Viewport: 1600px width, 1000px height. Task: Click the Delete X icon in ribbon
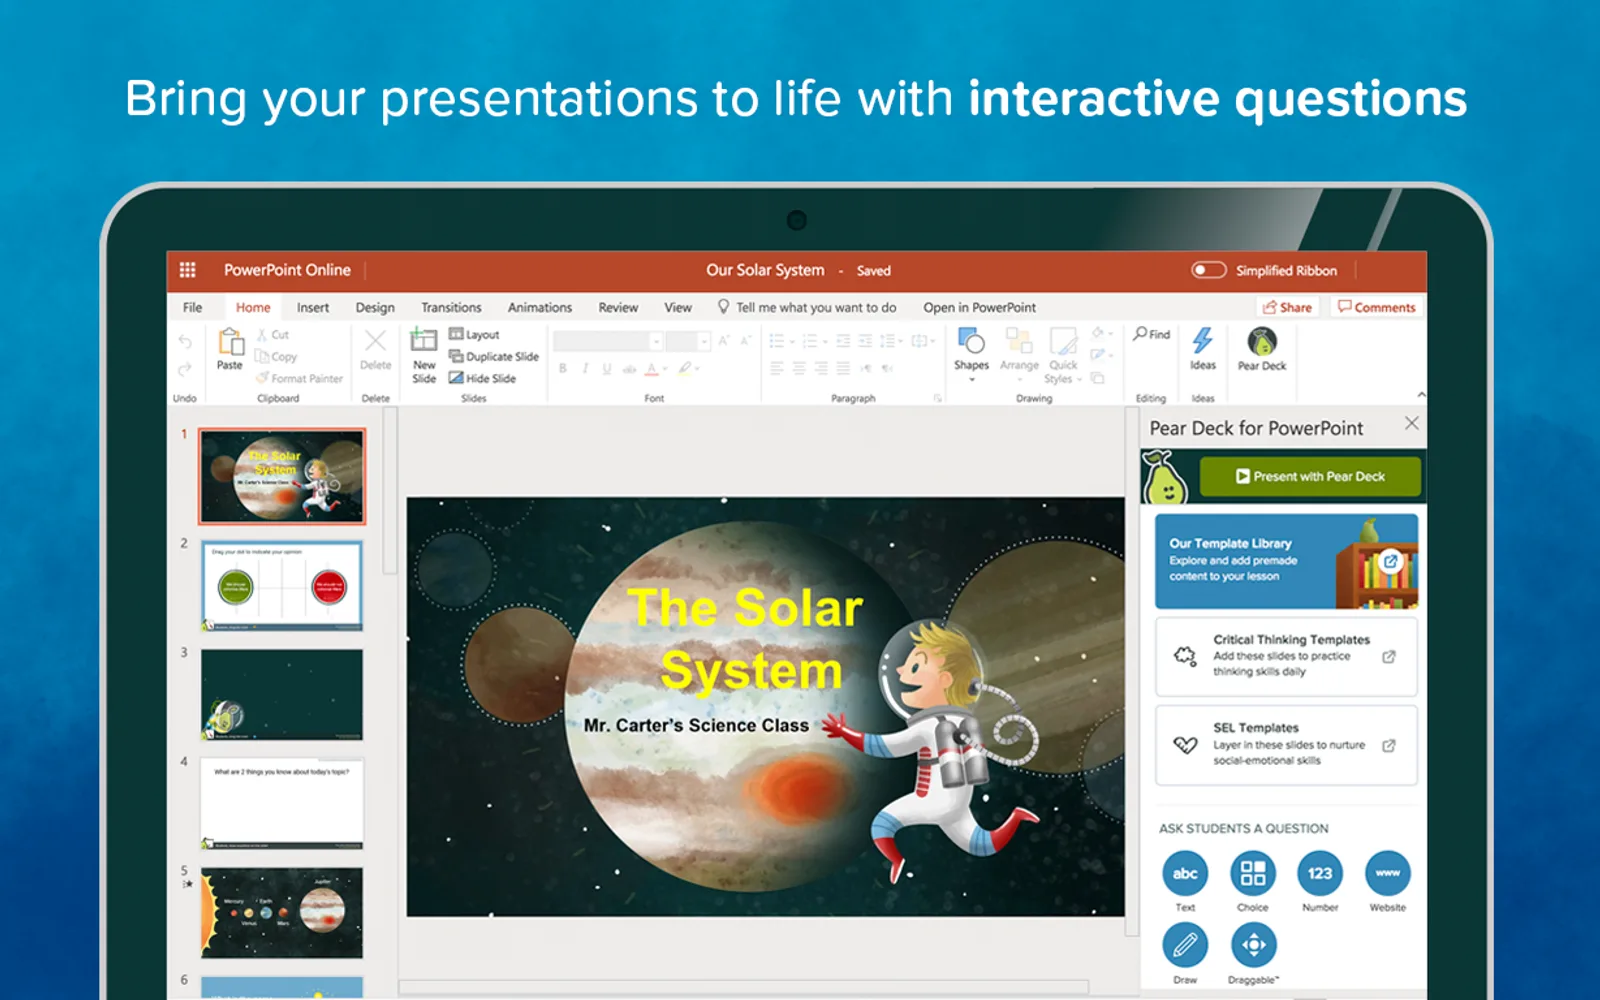click(375, 341)
